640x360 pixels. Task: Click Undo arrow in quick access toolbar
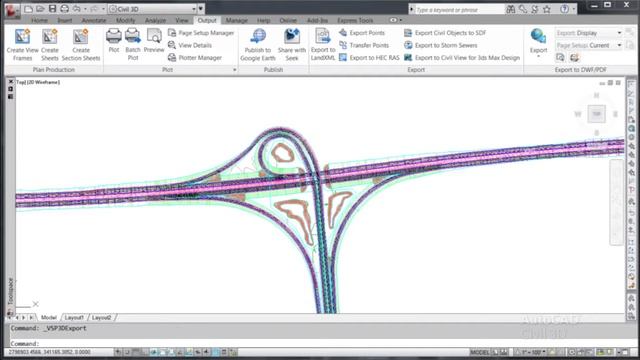click(76, 9)
